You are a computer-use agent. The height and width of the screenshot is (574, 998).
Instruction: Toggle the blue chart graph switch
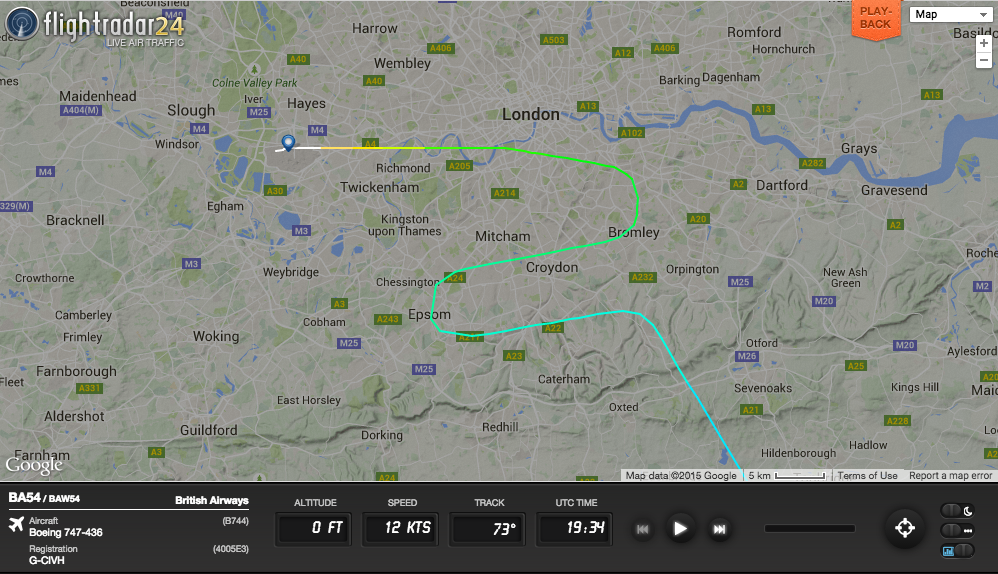[x=957, y=550]
